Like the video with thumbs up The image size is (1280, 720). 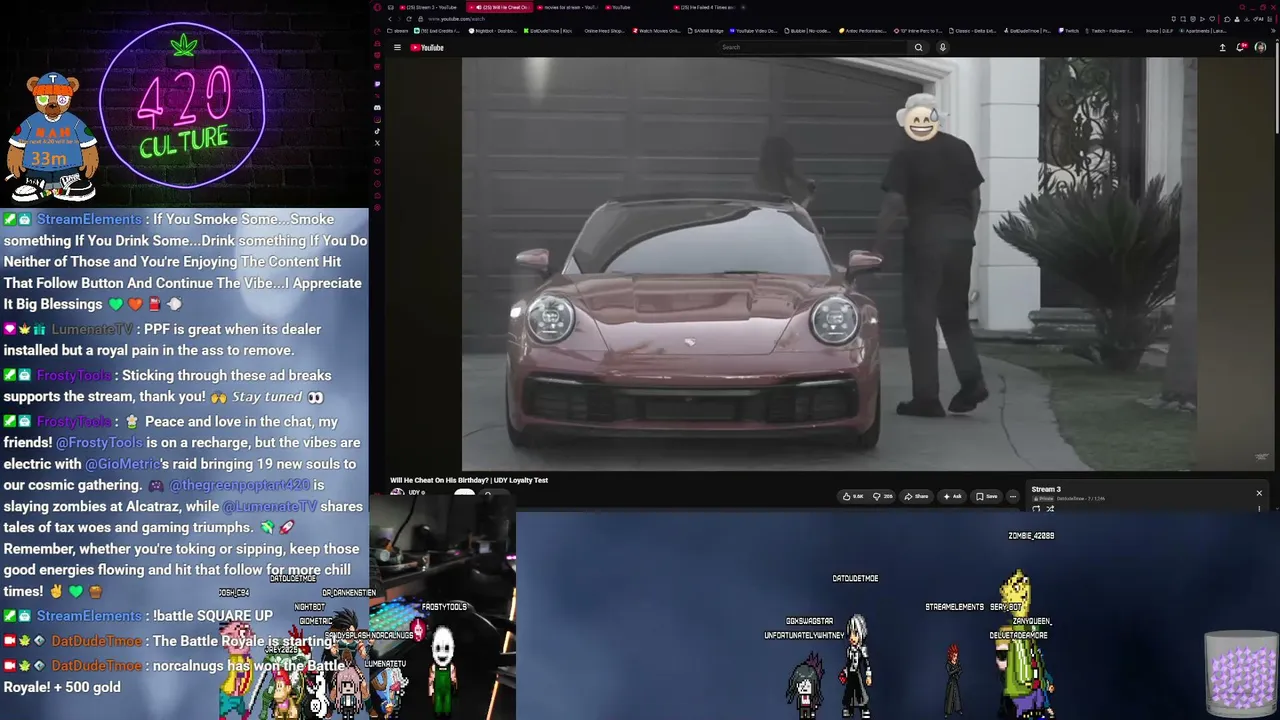coord(853,496)
